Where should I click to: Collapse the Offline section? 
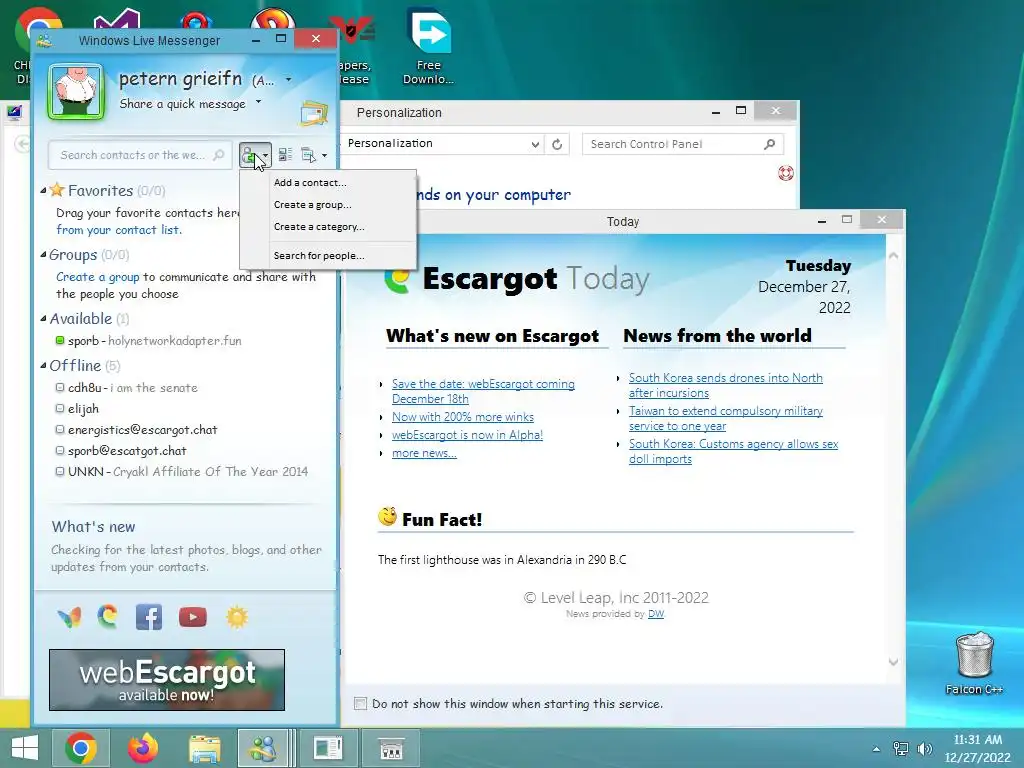43,366
